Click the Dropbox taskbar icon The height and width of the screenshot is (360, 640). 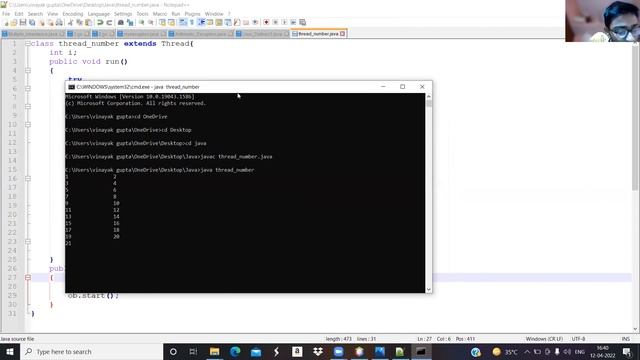tap(318, 351)
